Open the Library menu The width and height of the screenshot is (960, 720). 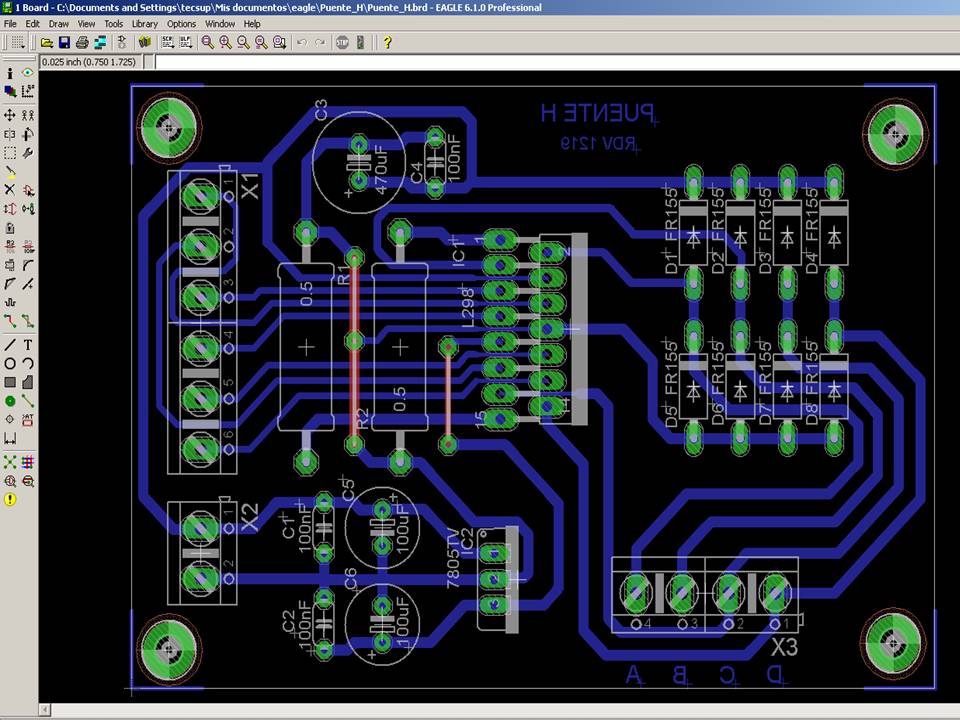click(145, 24)
